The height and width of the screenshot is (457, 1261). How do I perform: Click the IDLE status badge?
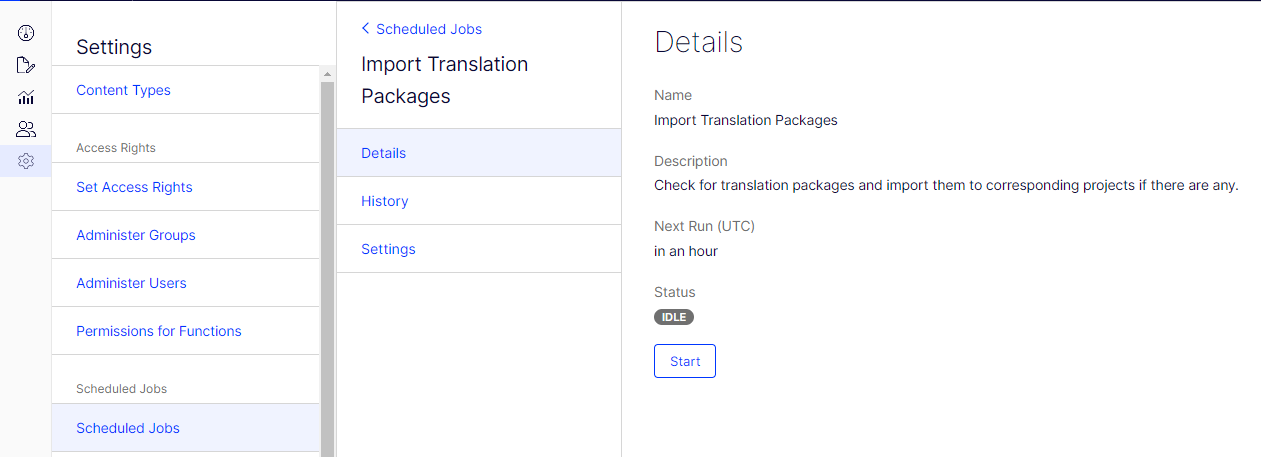click(674, 317)
